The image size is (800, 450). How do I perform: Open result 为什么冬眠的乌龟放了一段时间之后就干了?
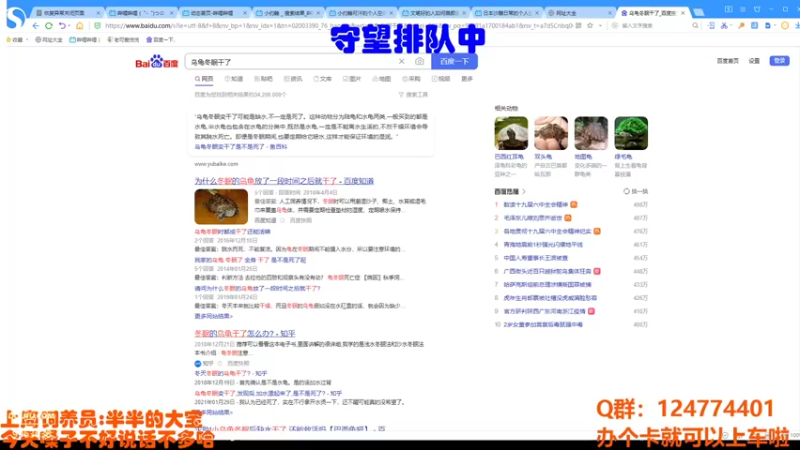tap(284, 181)
